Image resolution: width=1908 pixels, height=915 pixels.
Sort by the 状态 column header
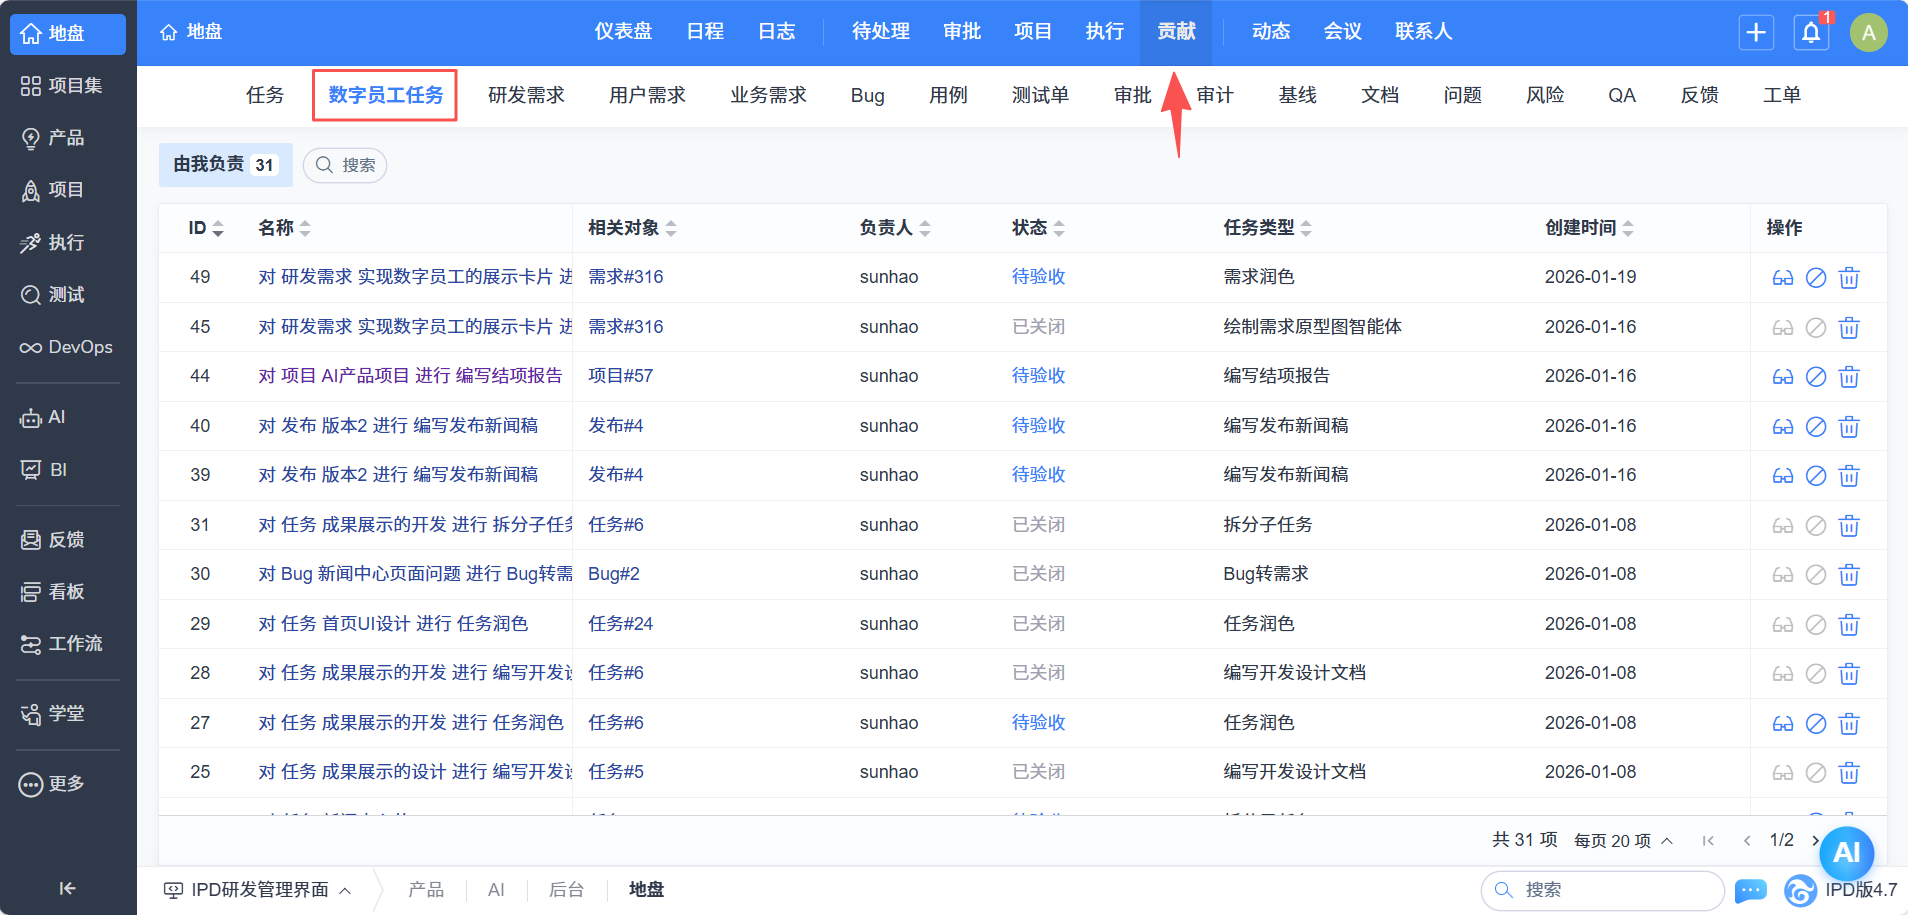pyautogui.click(x=1037, y=228)
